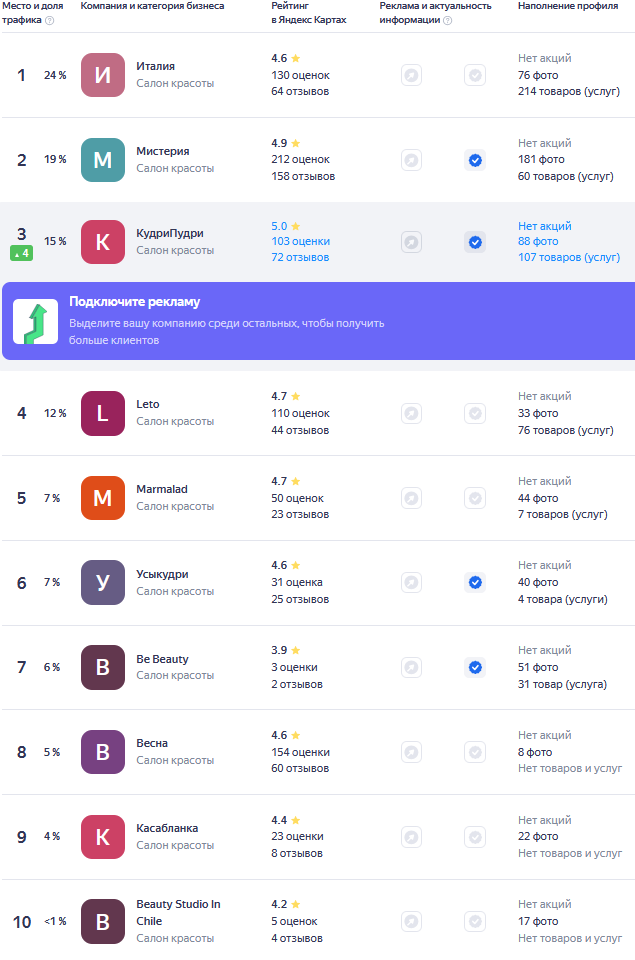Click the advertising status icon for Италия
635x960 pixels.
[411, 75]
